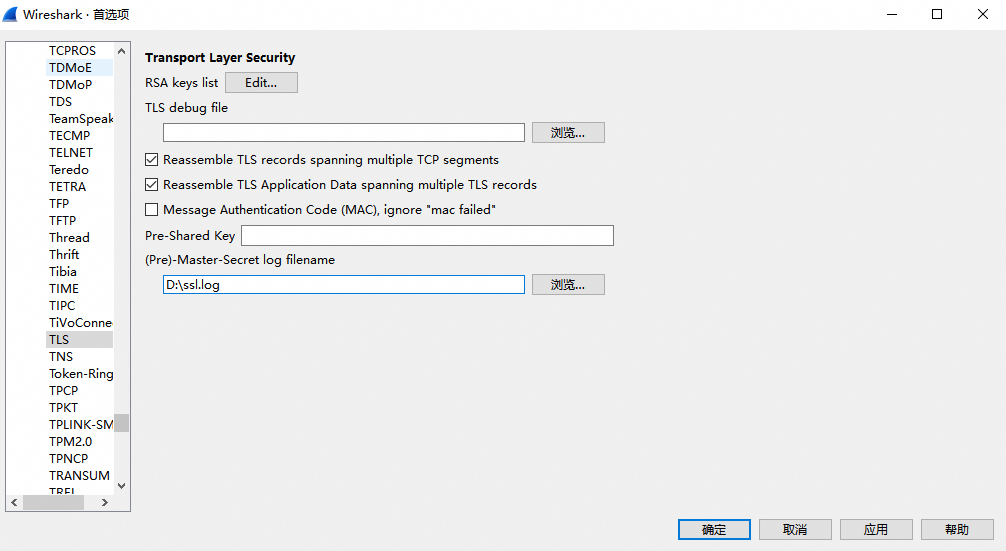Click the 确定 confirm button
1006x551 pixels.
pyautogui.click(x=714, y=530)
